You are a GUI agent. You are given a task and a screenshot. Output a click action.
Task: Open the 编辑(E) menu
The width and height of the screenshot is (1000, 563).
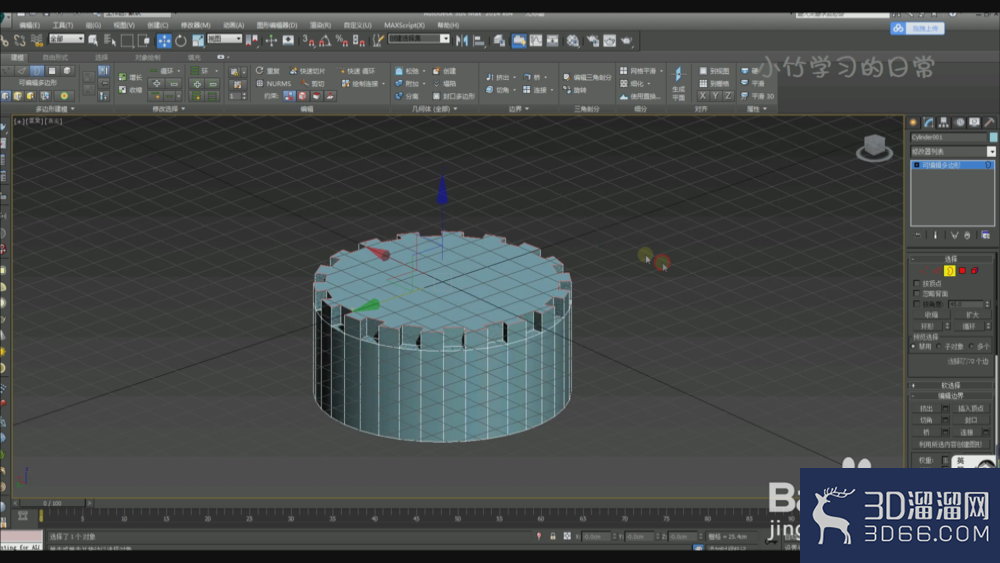pyautogui.click(x=29, y=26)
